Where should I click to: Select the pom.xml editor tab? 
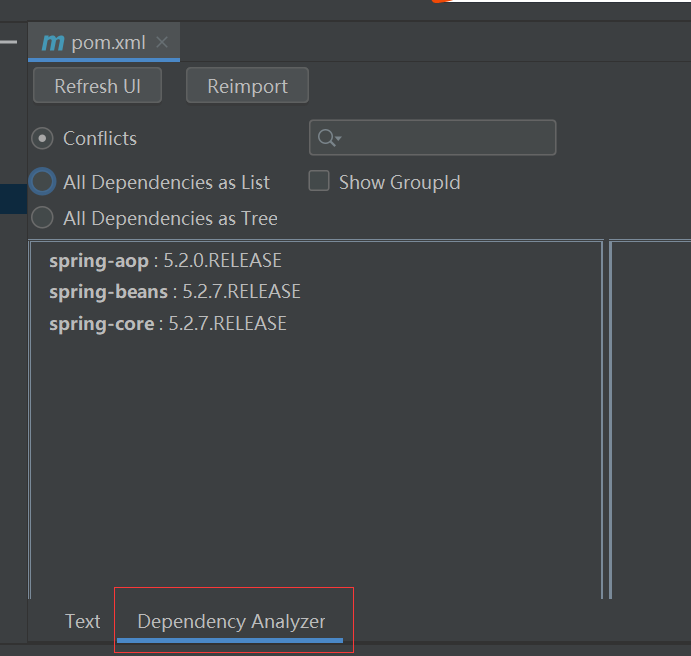tap(104, 42)
